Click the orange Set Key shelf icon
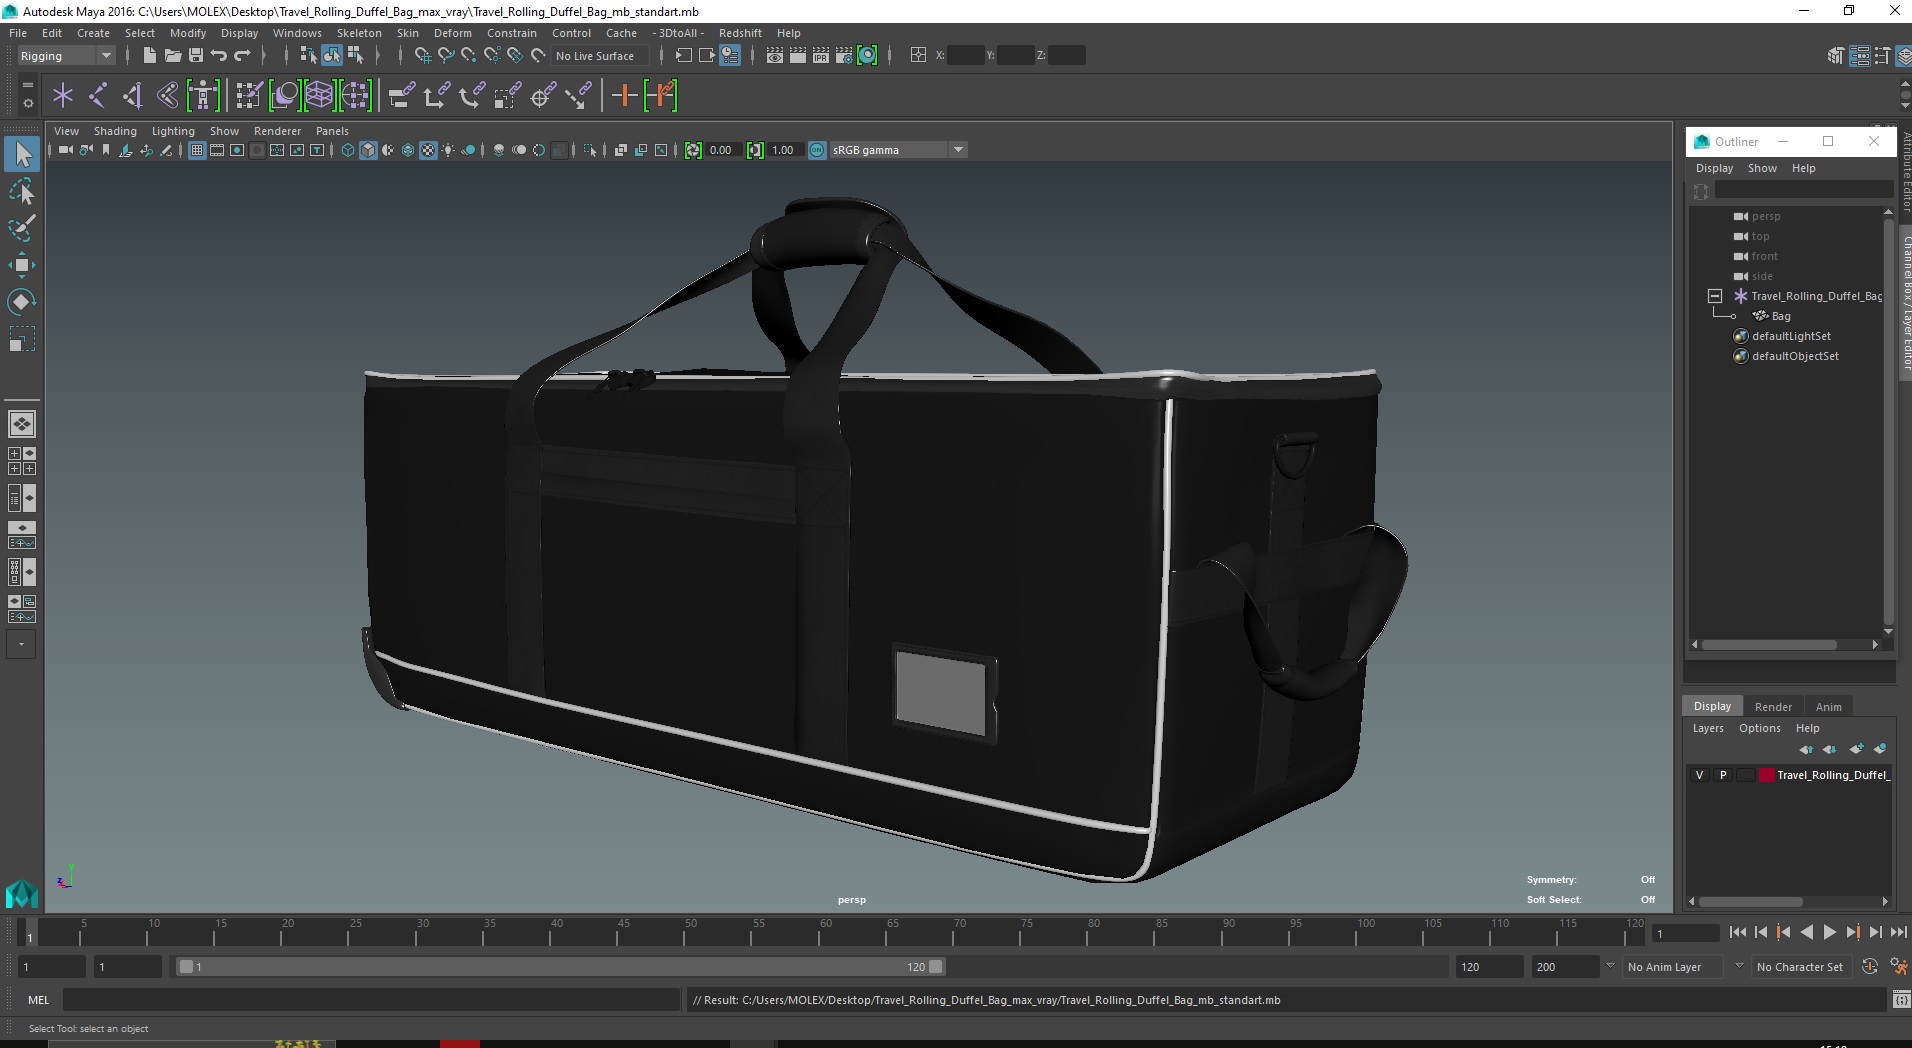The width and height of the screenshot is (1912, 1048). (625, 96)
